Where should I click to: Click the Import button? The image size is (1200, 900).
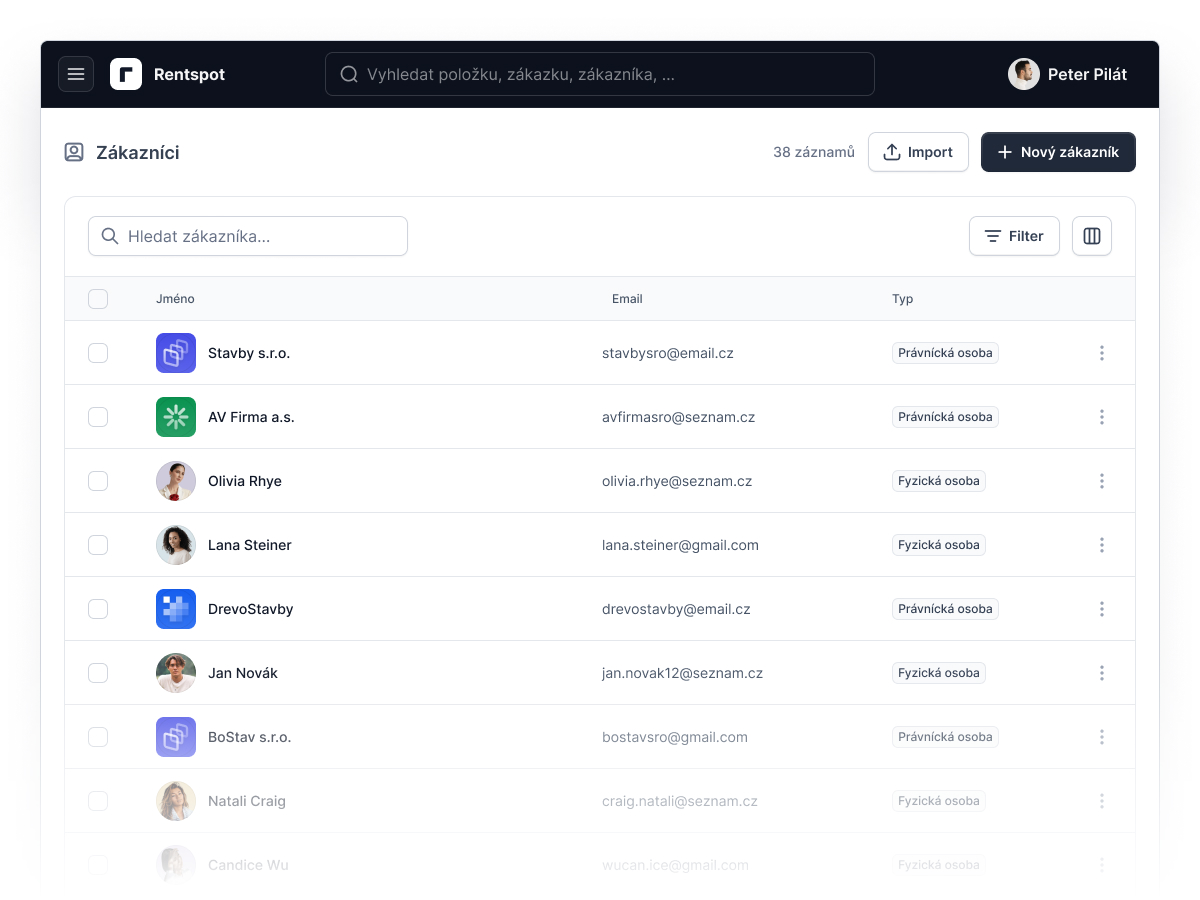pyautogui.click(x=918, y=152)
